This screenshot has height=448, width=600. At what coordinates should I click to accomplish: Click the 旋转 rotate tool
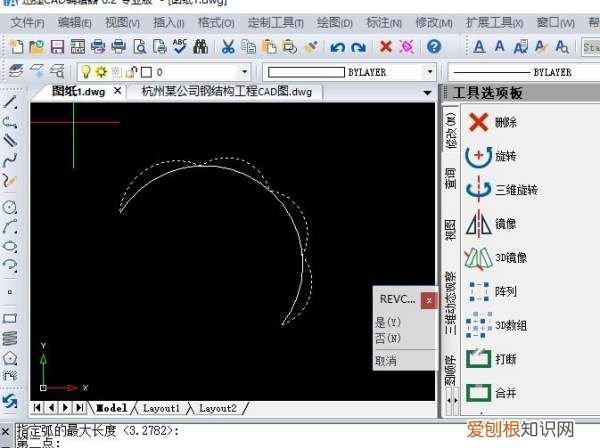(x=491, y=156)
